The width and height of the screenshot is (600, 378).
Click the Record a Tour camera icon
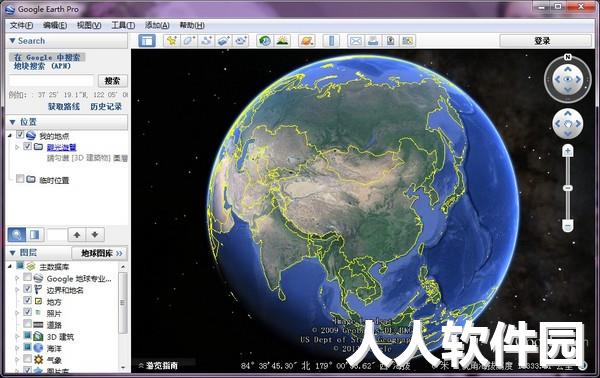241,41
